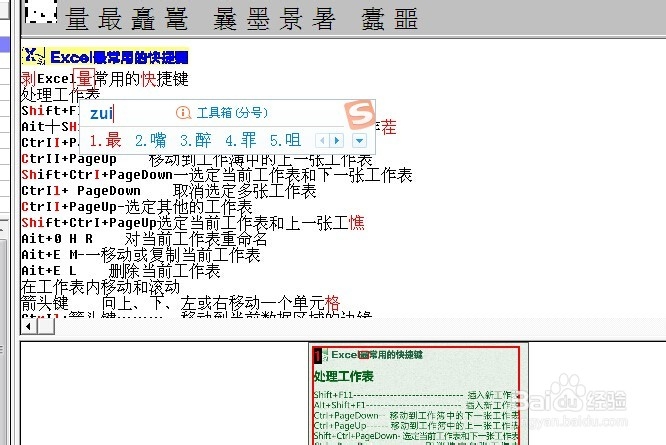This screenshot has width=666, height=445.
Task: Open the 工具箱 (分号) toolbox link
Action: tap(232, 113)
